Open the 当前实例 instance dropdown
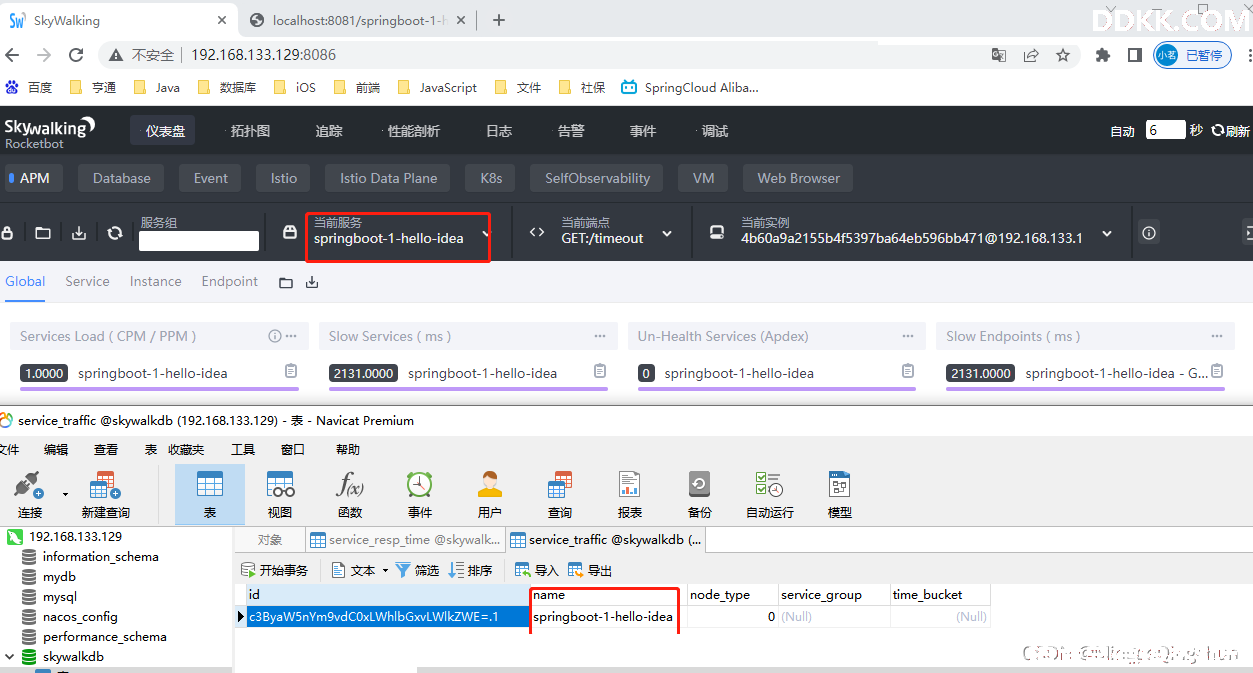This screenshot has height=673, width=1253. [910, 232]
